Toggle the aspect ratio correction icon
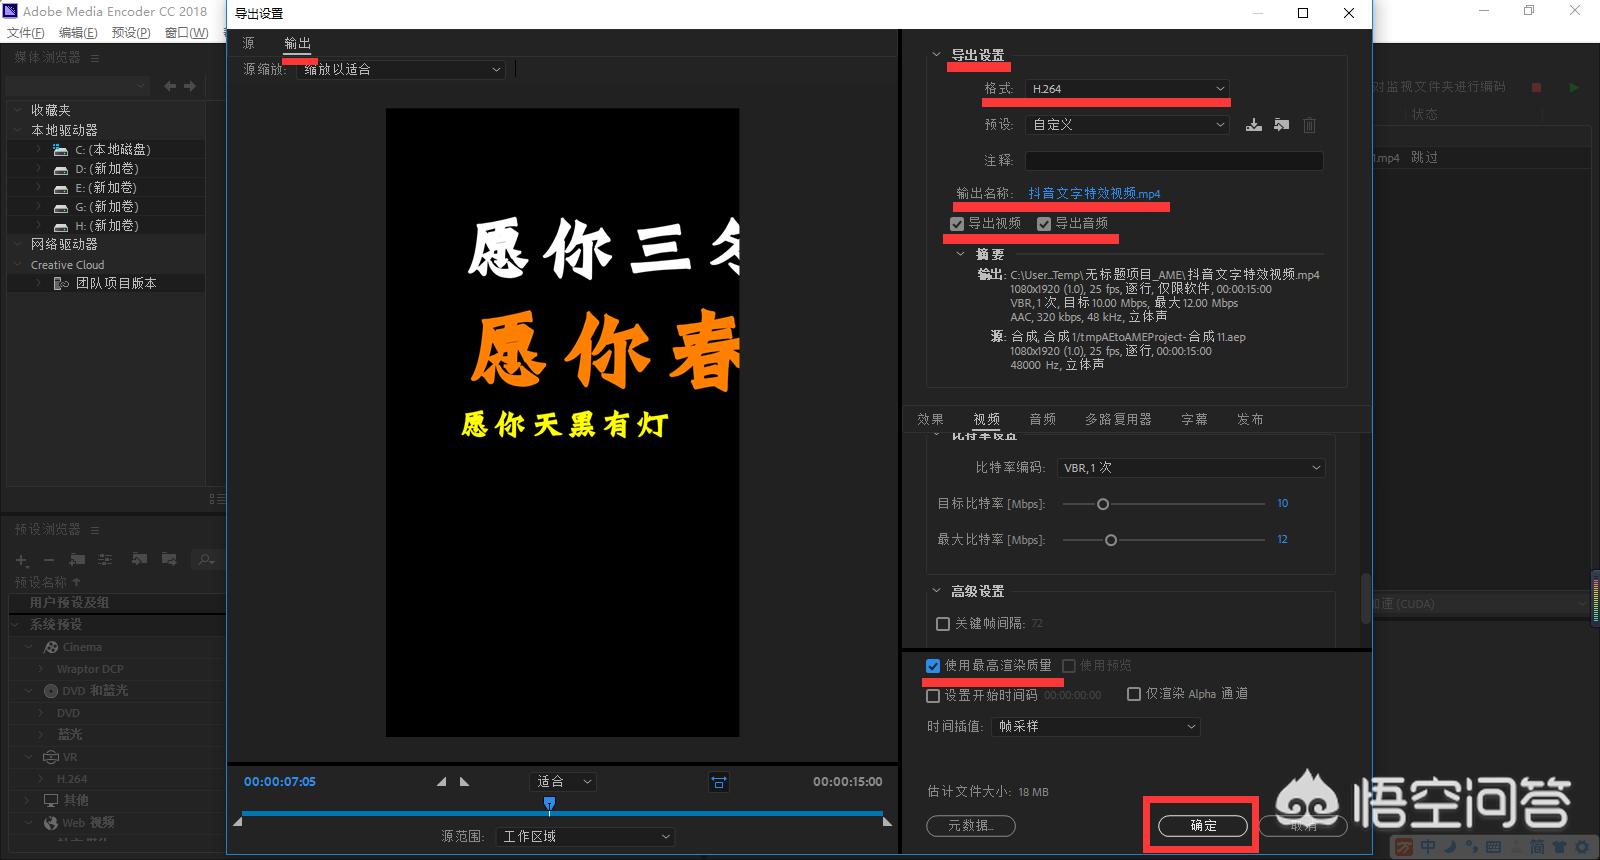Screen dimensions: 1600x860 coord(719,782)
